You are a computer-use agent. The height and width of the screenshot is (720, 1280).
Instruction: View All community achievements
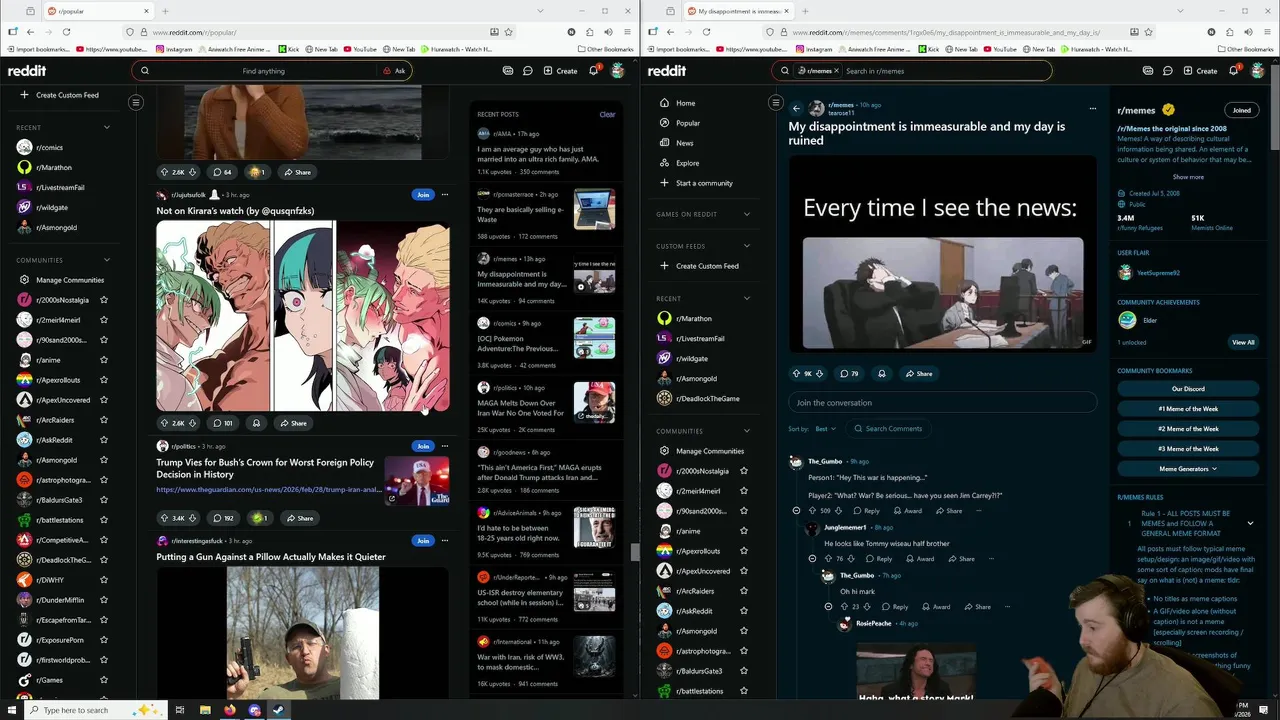tap(1243, 342)
